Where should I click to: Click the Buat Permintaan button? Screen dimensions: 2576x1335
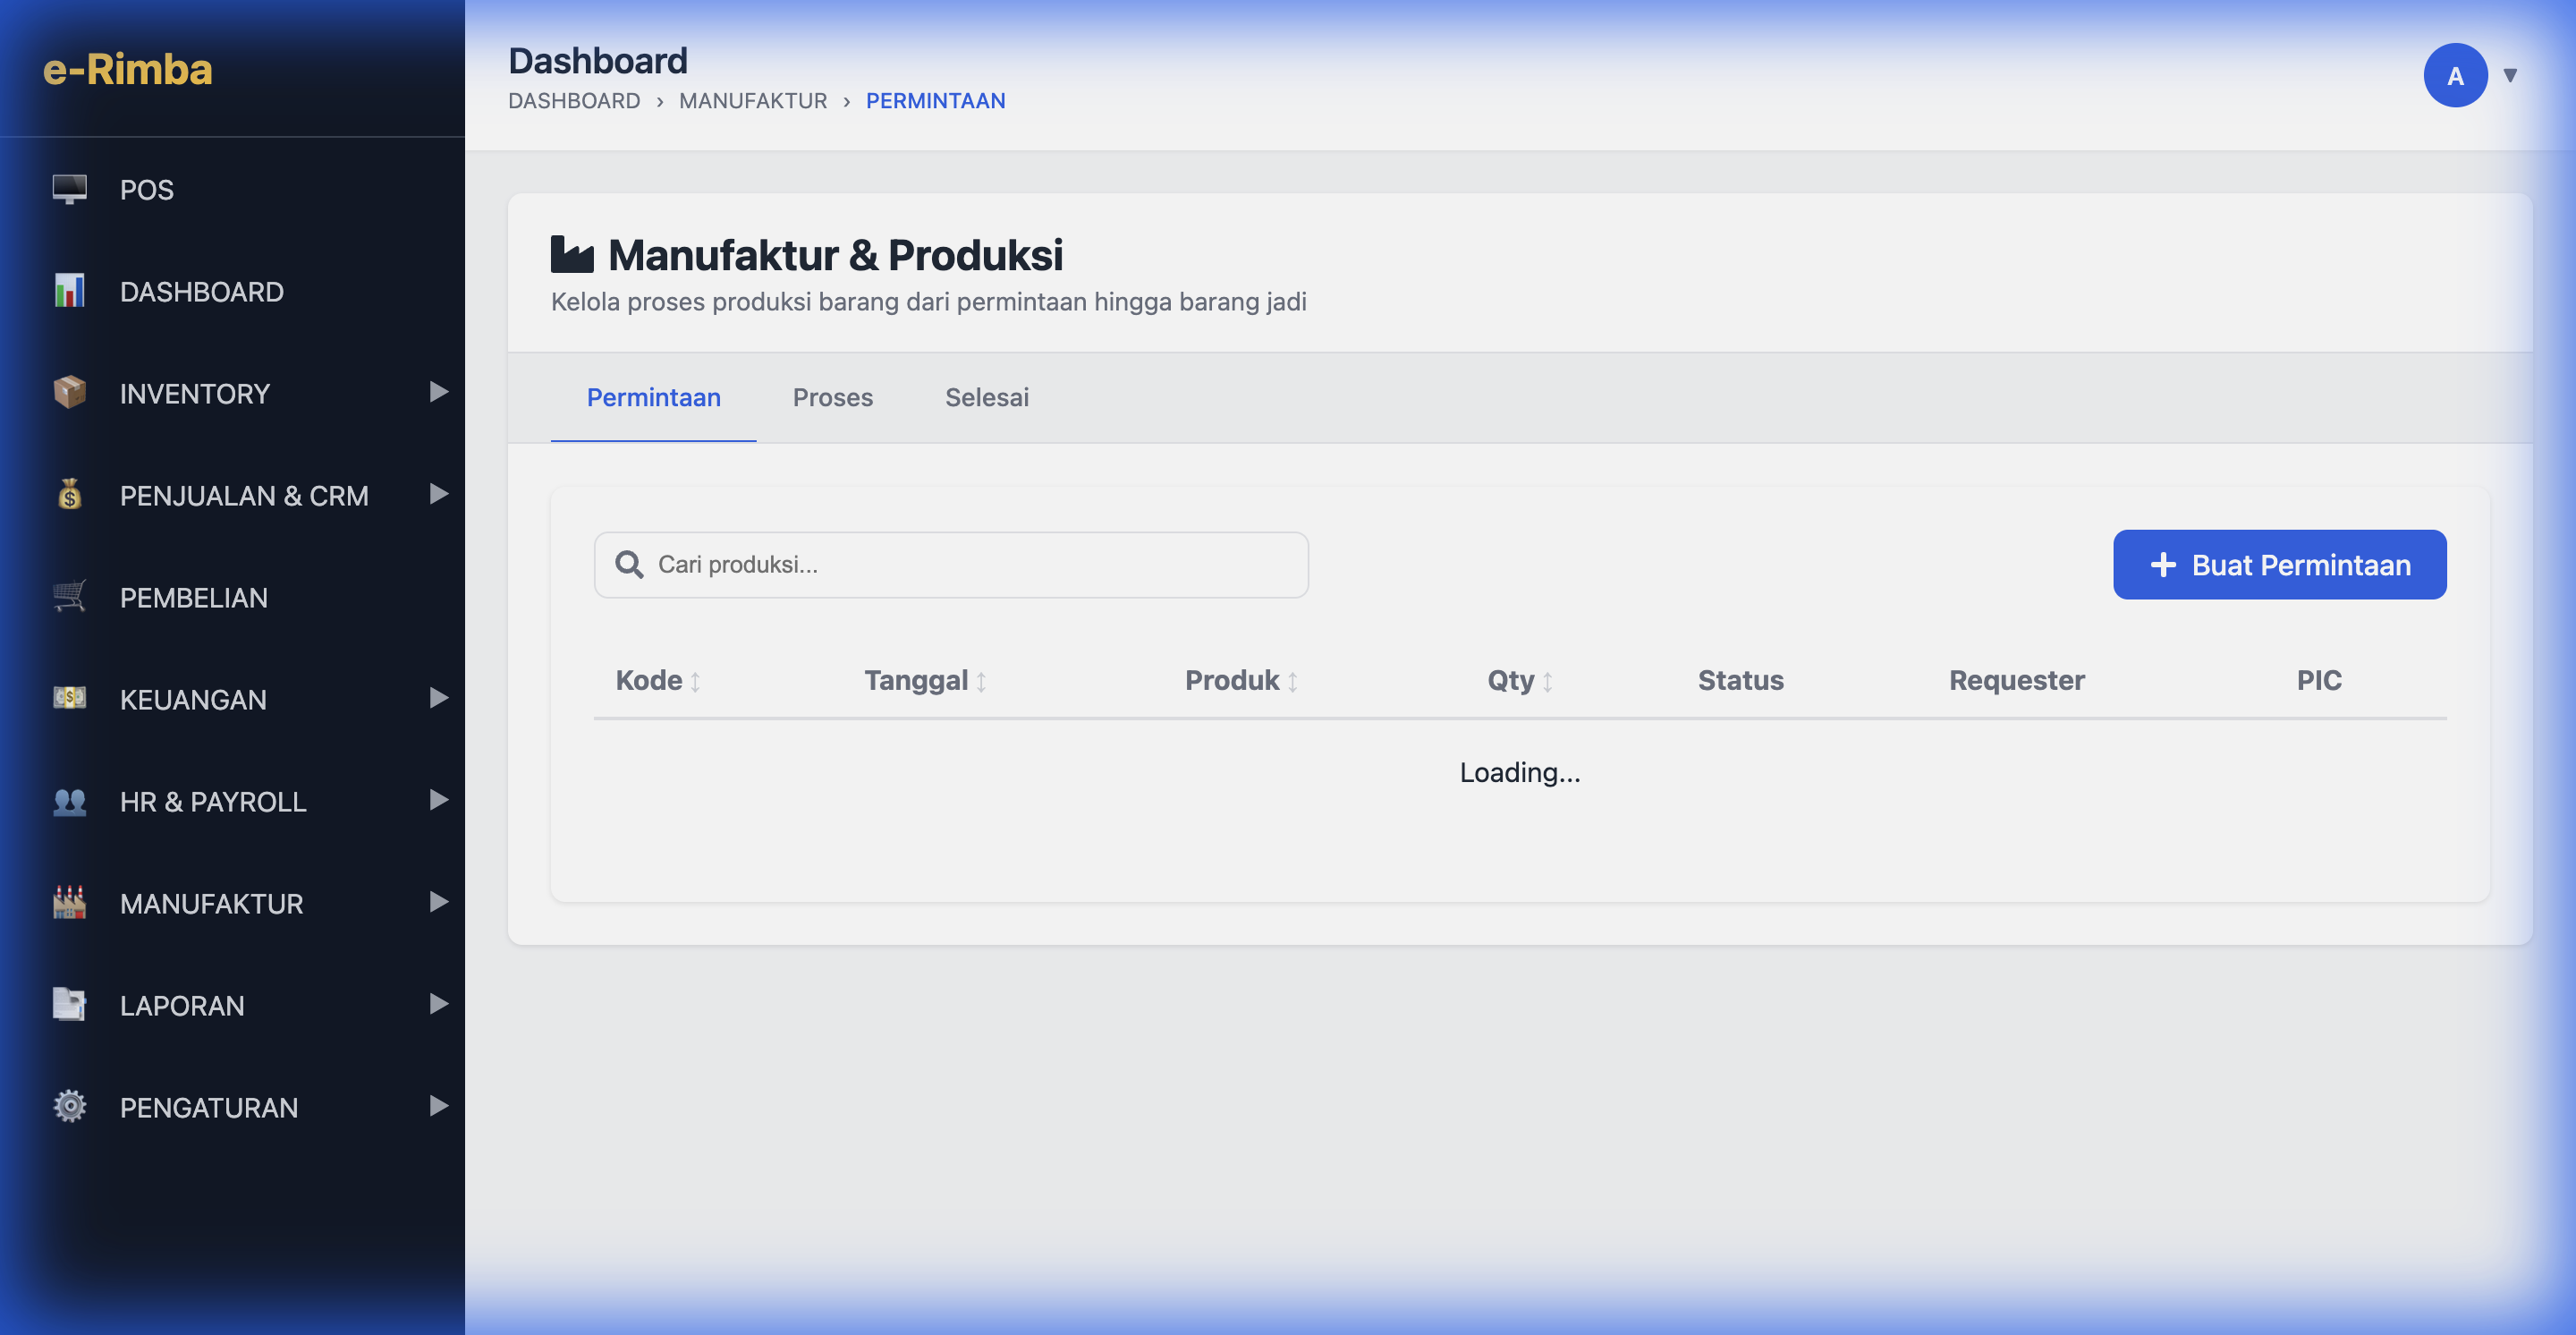2279,565
